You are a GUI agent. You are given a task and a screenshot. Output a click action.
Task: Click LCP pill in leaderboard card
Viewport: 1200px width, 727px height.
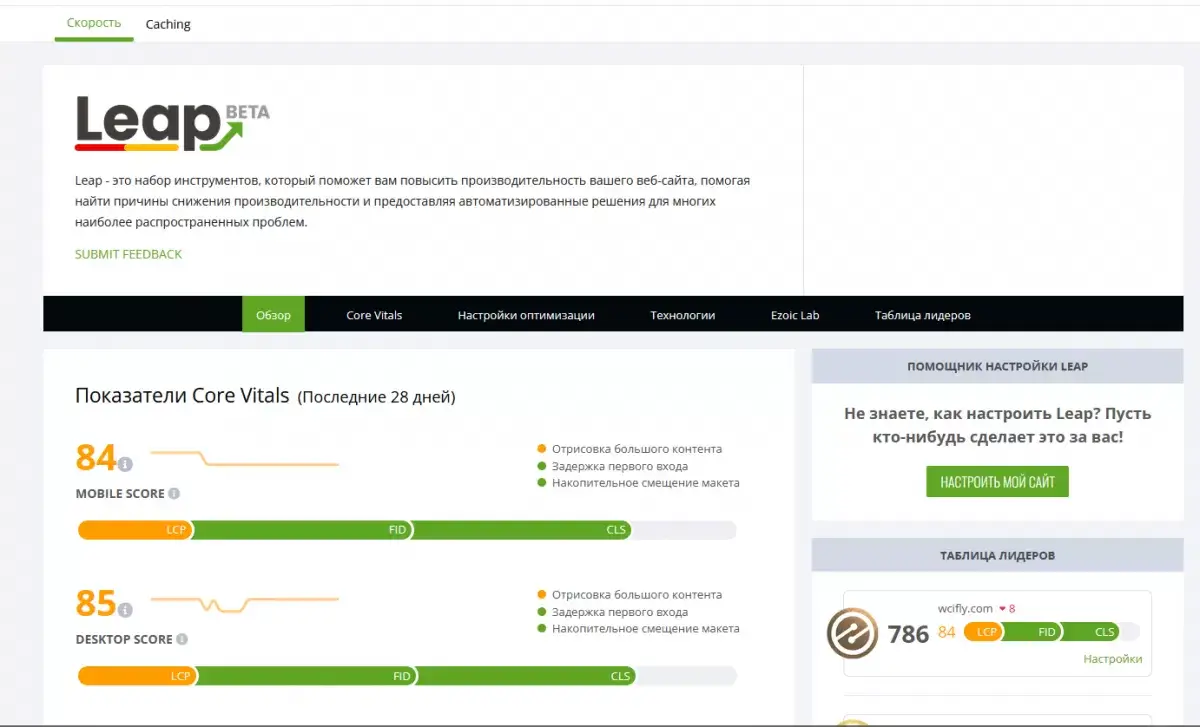984,632
